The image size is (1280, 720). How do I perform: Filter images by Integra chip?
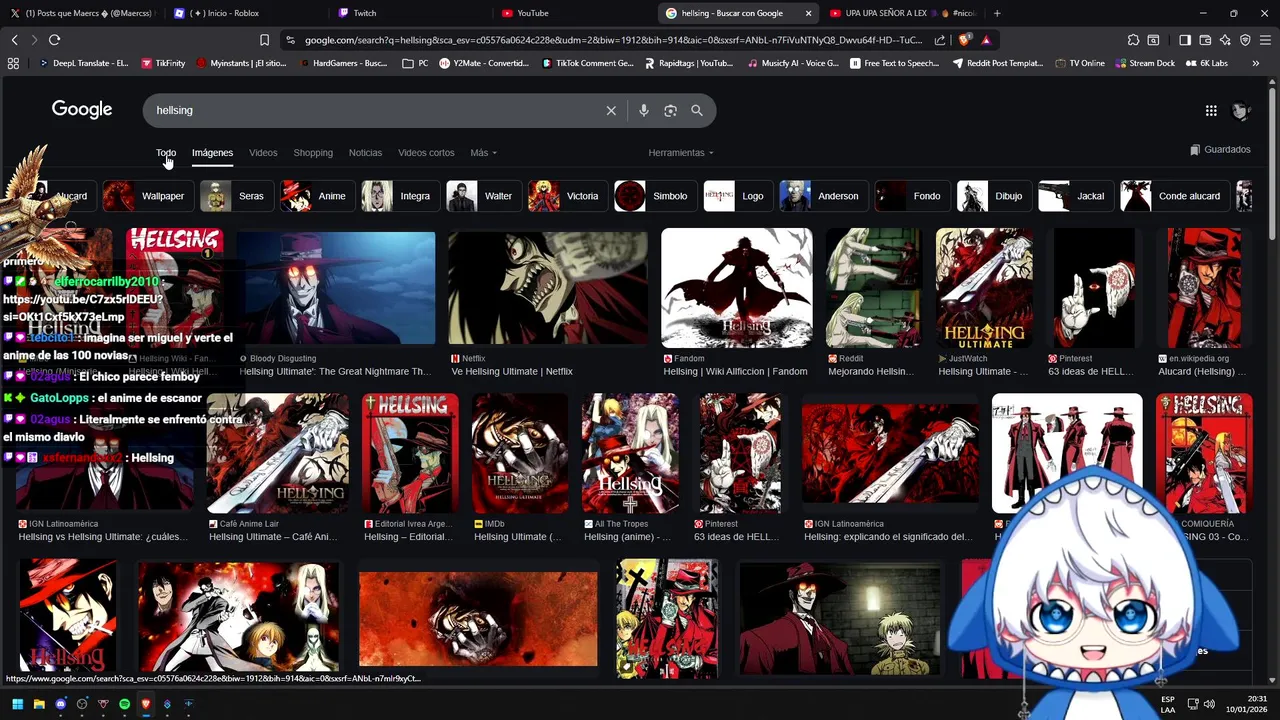[399, 196]
